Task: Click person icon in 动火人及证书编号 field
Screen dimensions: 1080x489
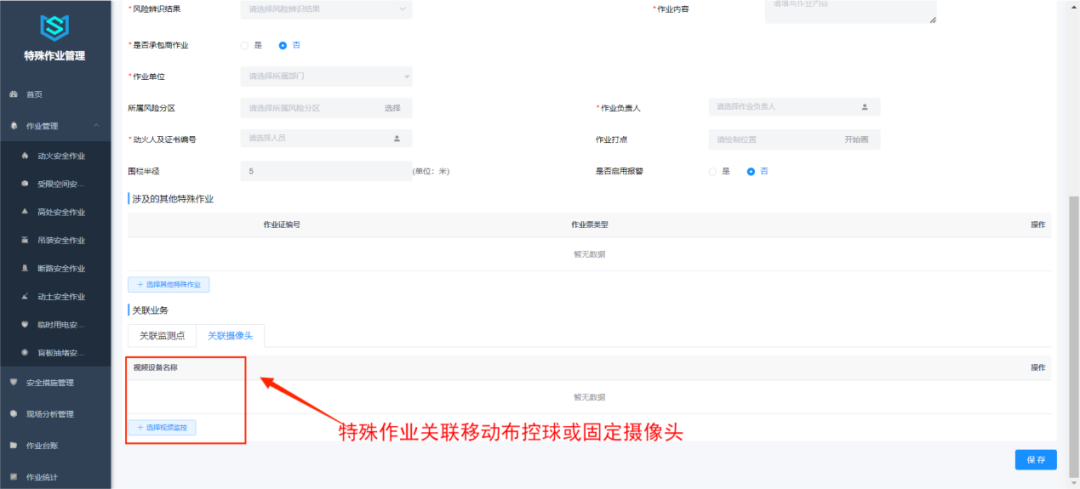Action: click(x=397, y=138)
